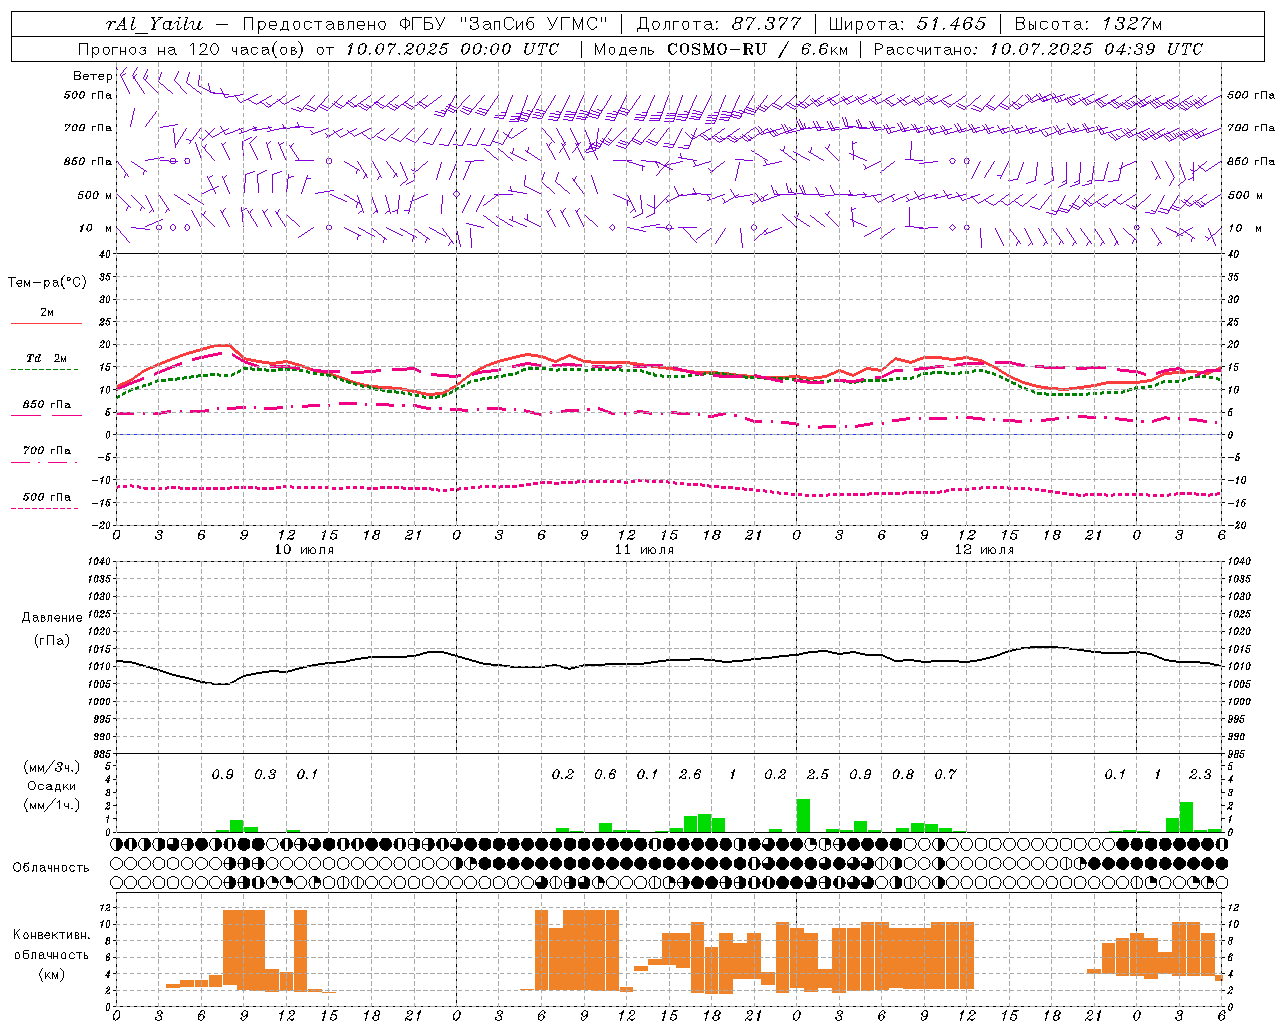This screenshot has width=1280, height=1024.
Task: Click the 'Конвективн.' convective cloud label
Action: [x=51, y=935]
